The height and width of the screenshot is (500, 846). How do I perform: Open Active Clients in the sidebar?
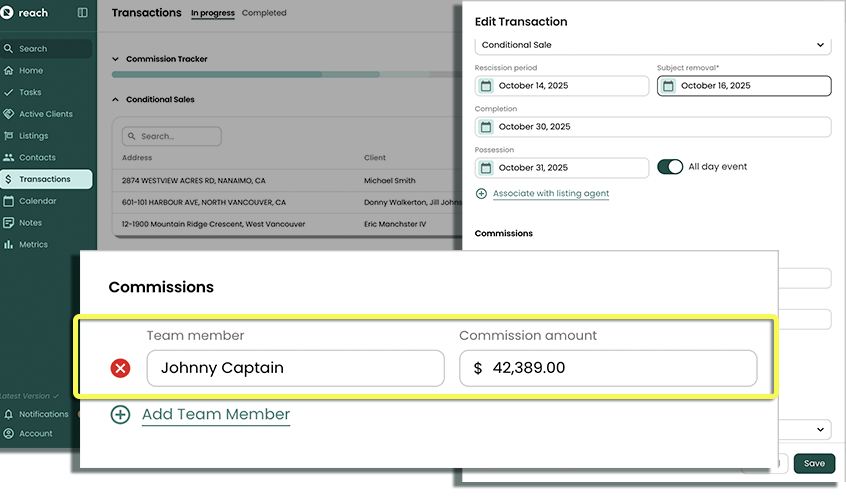click(45, 114)
